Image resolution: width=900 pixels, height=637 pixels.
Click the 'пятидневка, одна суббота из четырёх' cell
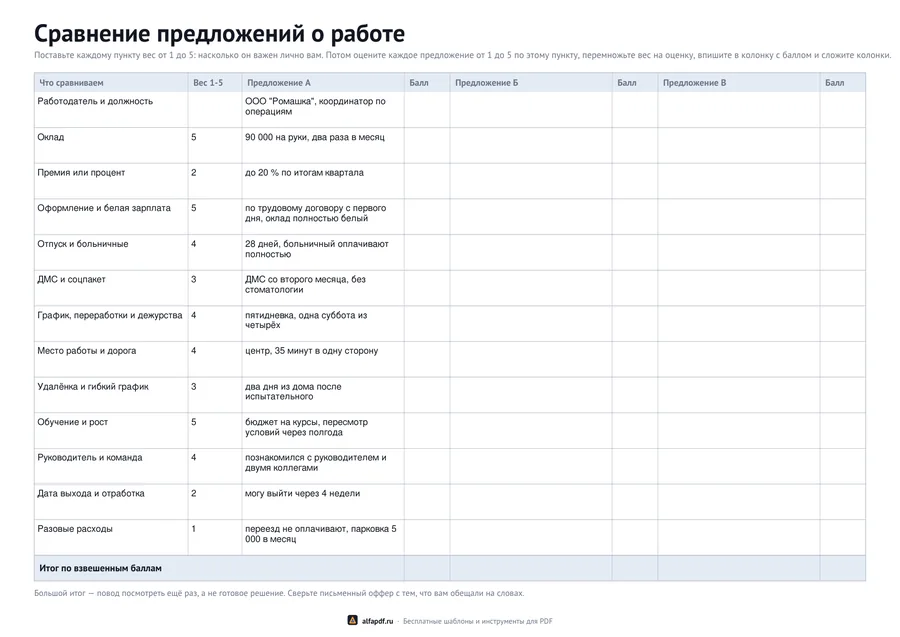[323, 323]
